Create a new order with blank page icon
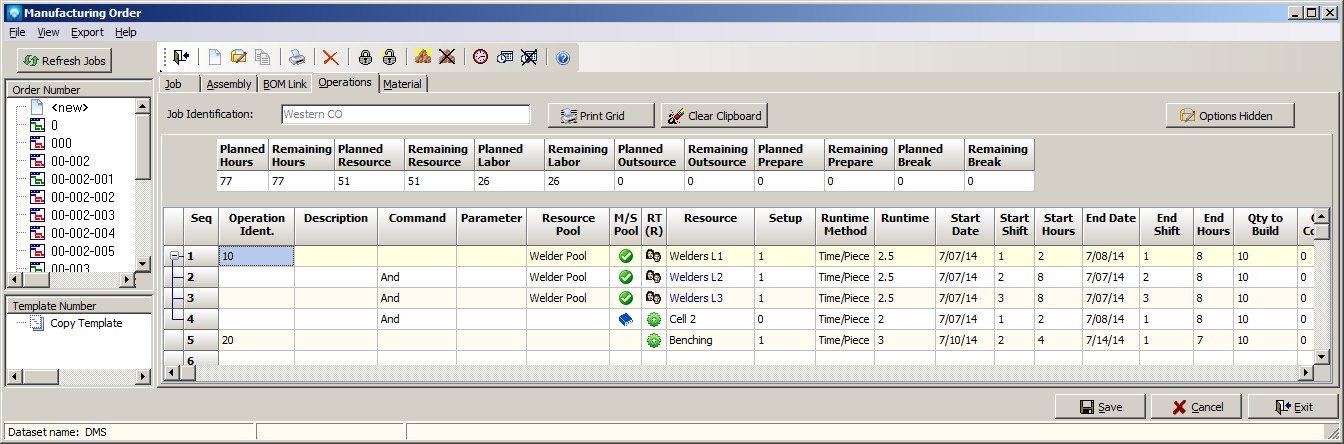 click(x=215, y=58)
